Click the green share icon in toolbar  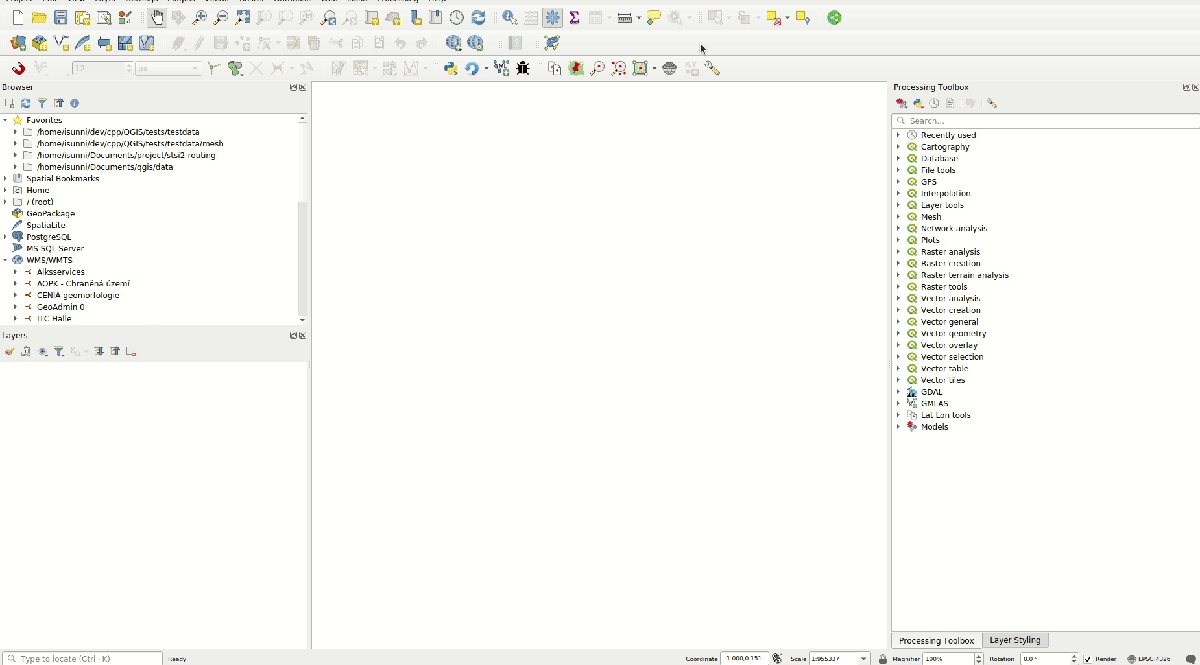pos(834,18)
